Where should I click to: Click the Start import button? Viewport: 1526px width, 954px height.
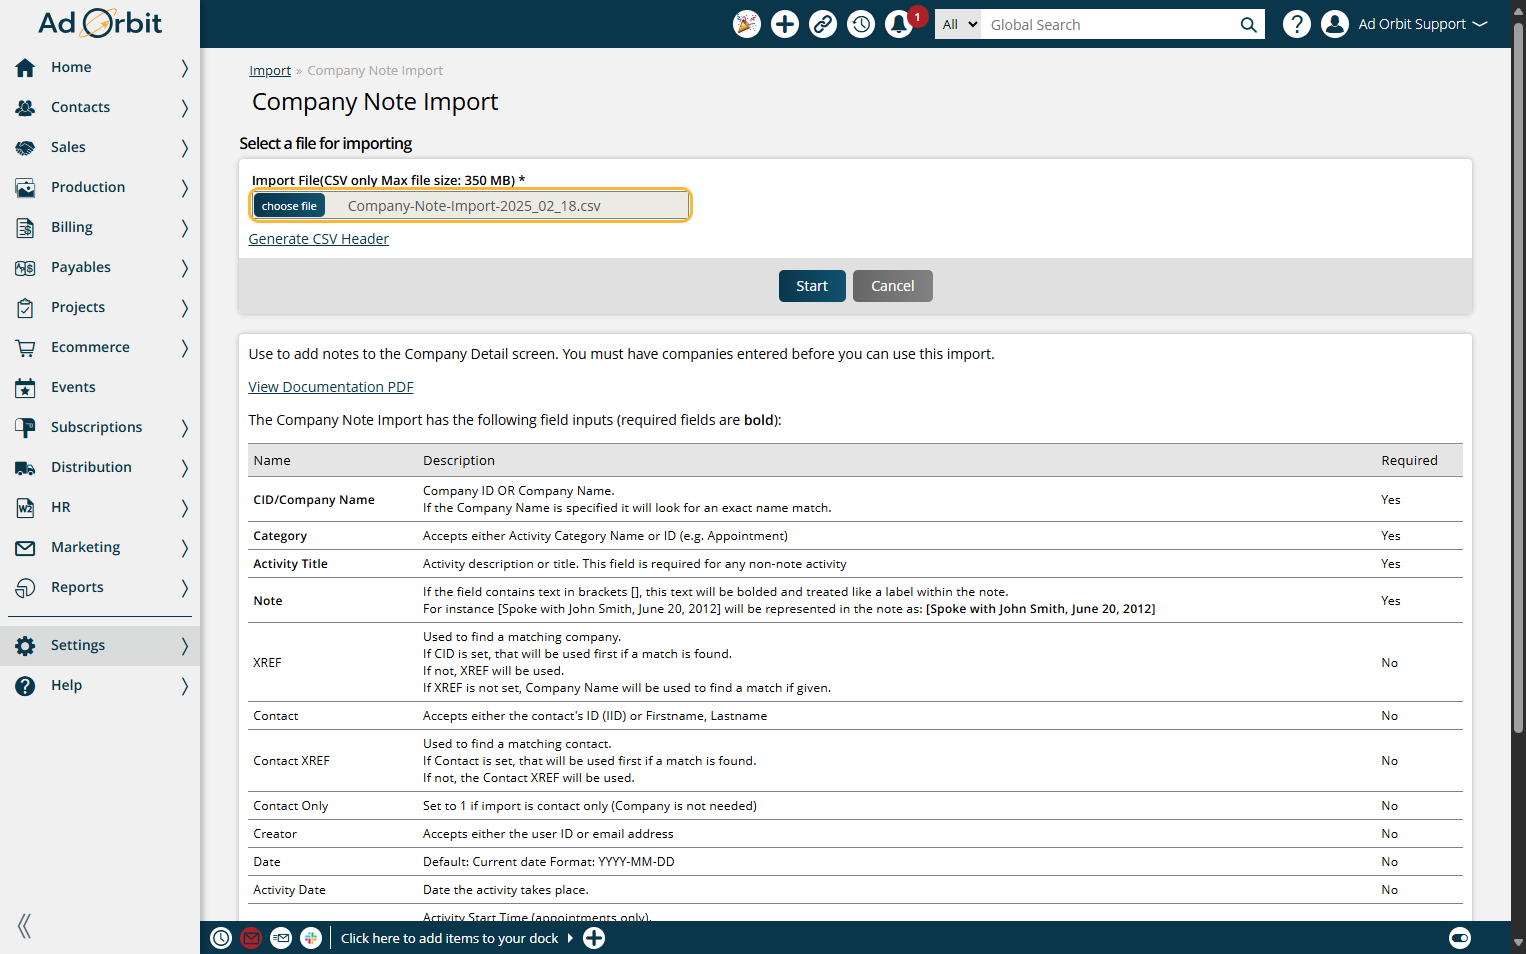[812, 286]
